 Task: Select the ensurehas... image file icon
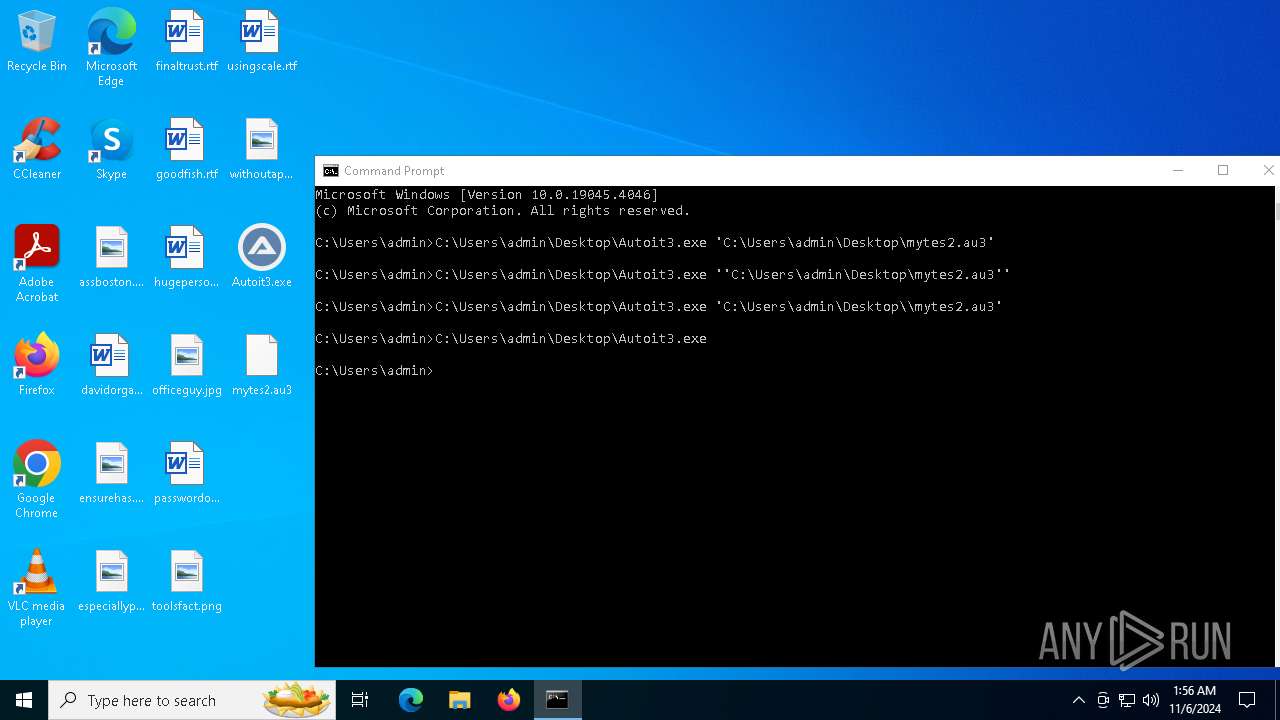tap(111, 474)
